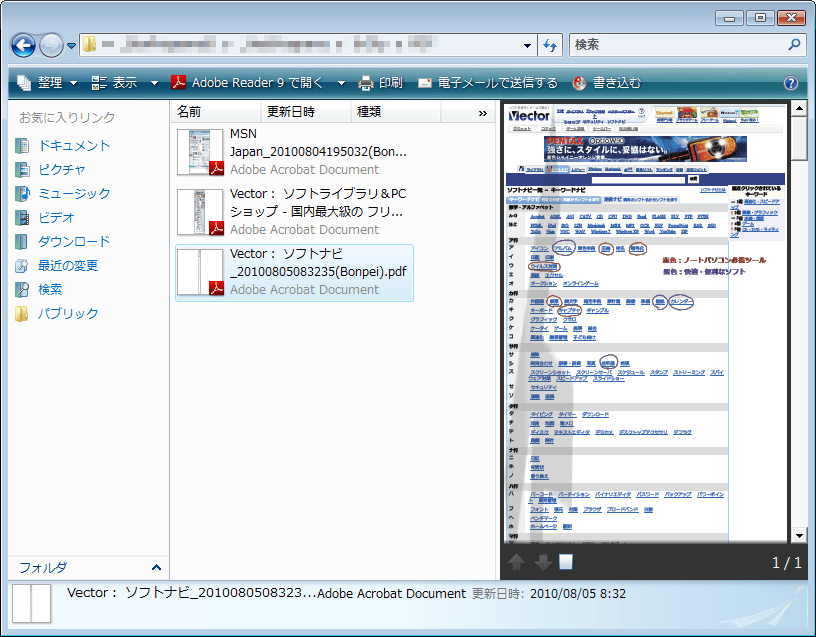Viewport: 816px width, 637px height.
Task: Sort by 種類 column header
Action: [396, 111]
